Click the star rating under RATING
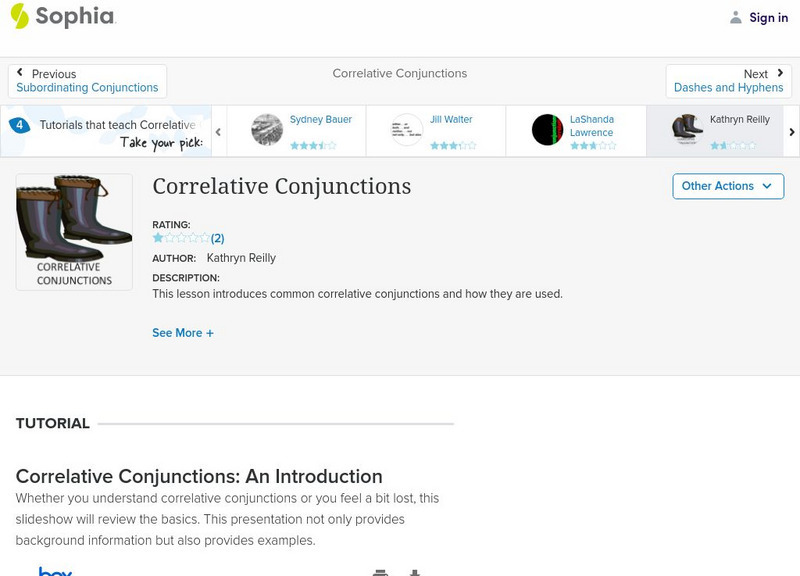This screenshot has height=576, width=800. 180,238
